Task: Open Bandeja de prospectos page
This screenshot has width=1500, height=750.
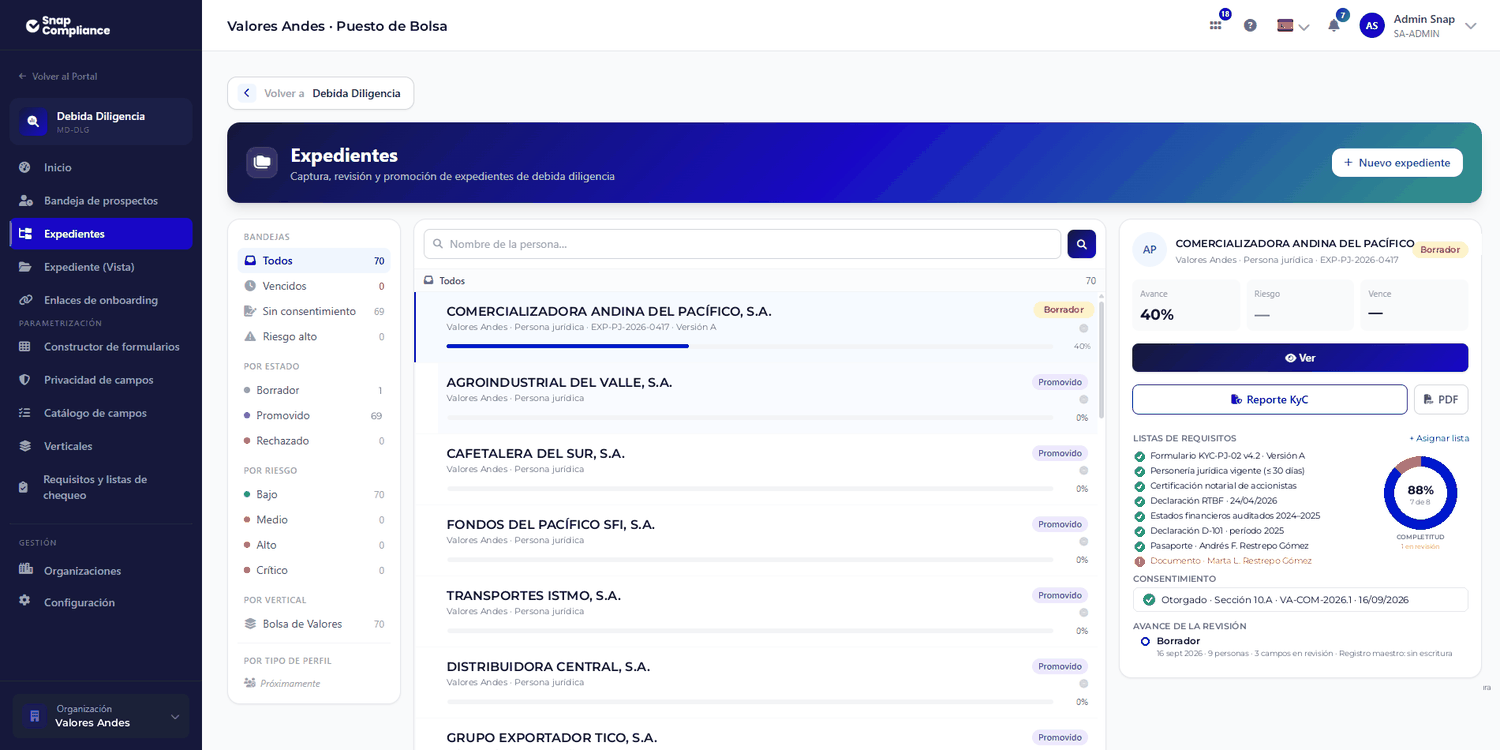Action: coord(101,201)
